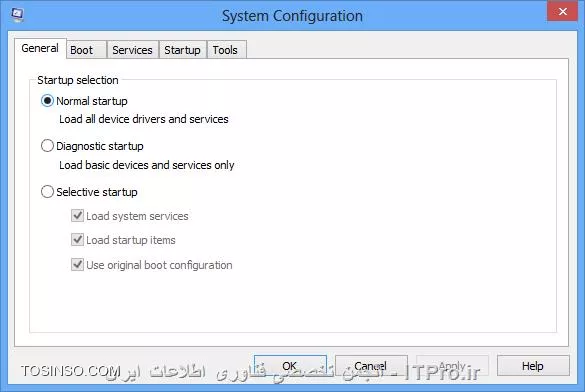Screen dimensions: 585x392
Task: Open the Startup tab
Action: 182,50
